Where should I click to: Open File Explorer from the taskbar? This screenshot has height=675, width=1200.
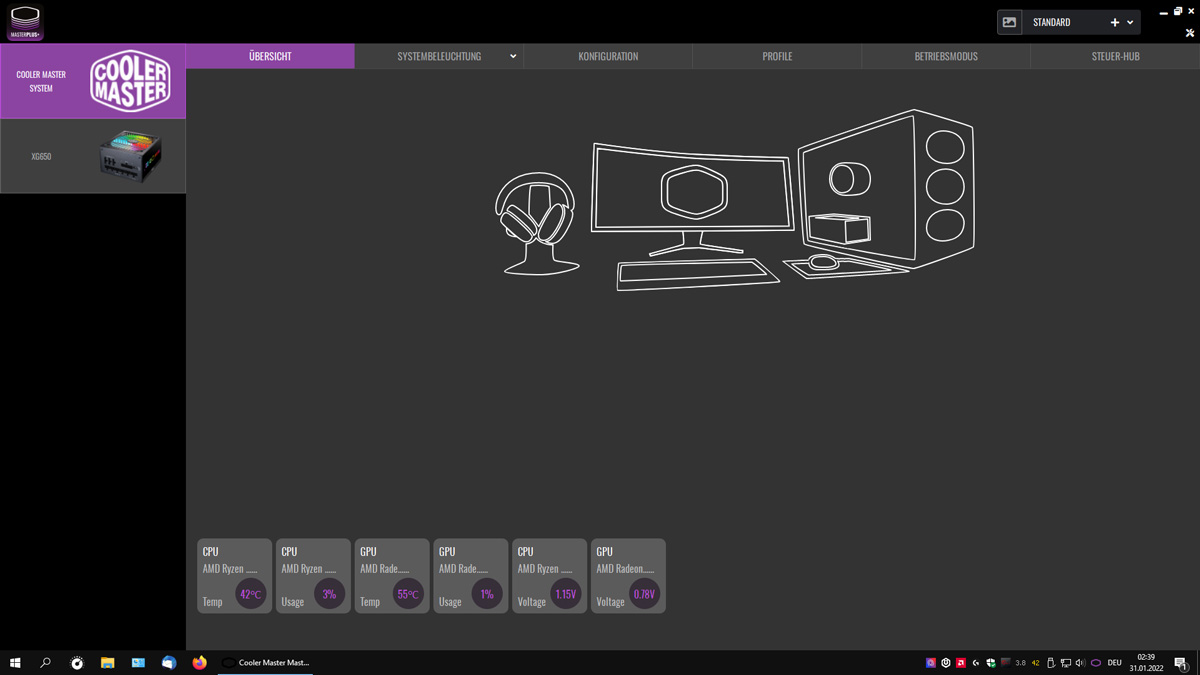(x=107, y=663)
